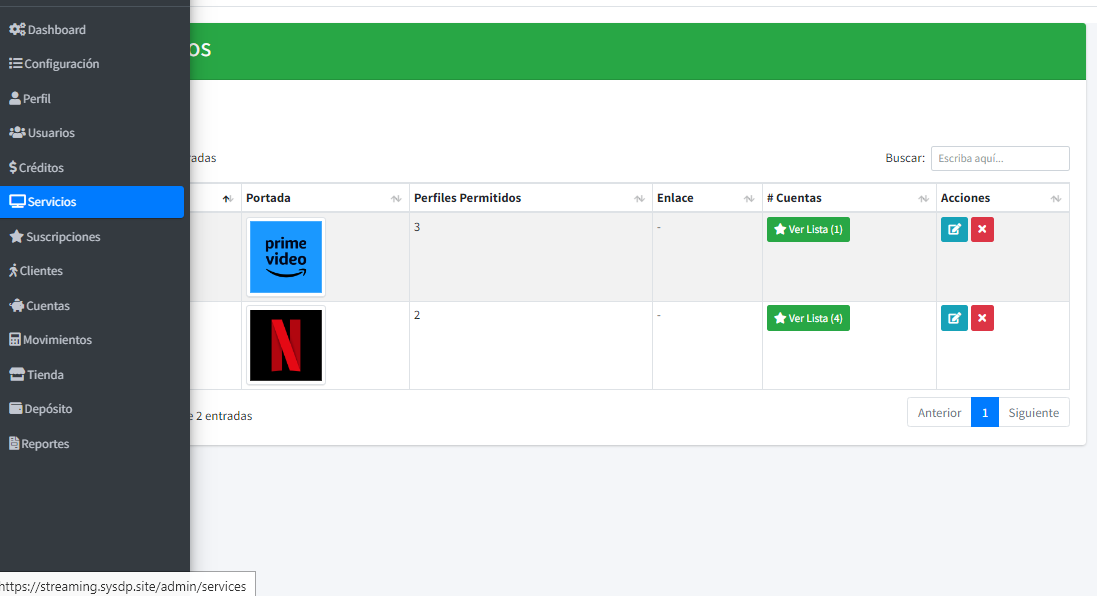Image resolution: width=1097 pixels, height=596 pixels.
Task: Click the Reportes document icon
Action: (14, 443)
